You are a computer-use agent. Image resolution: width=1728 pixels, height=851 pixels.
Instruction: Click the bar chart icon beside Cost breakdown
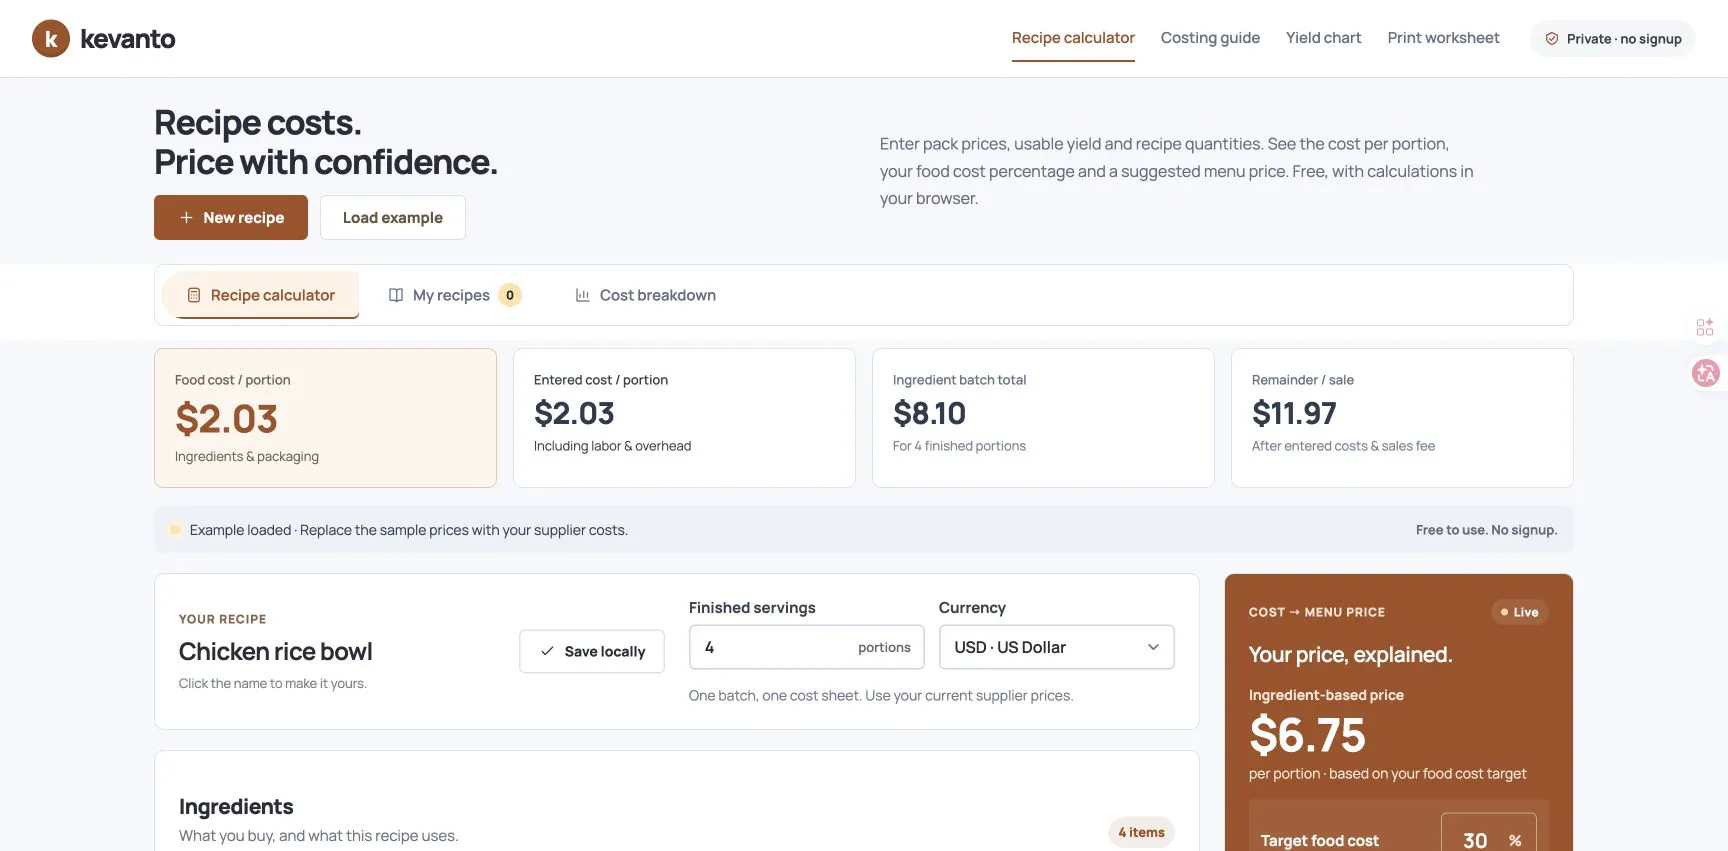582,295
